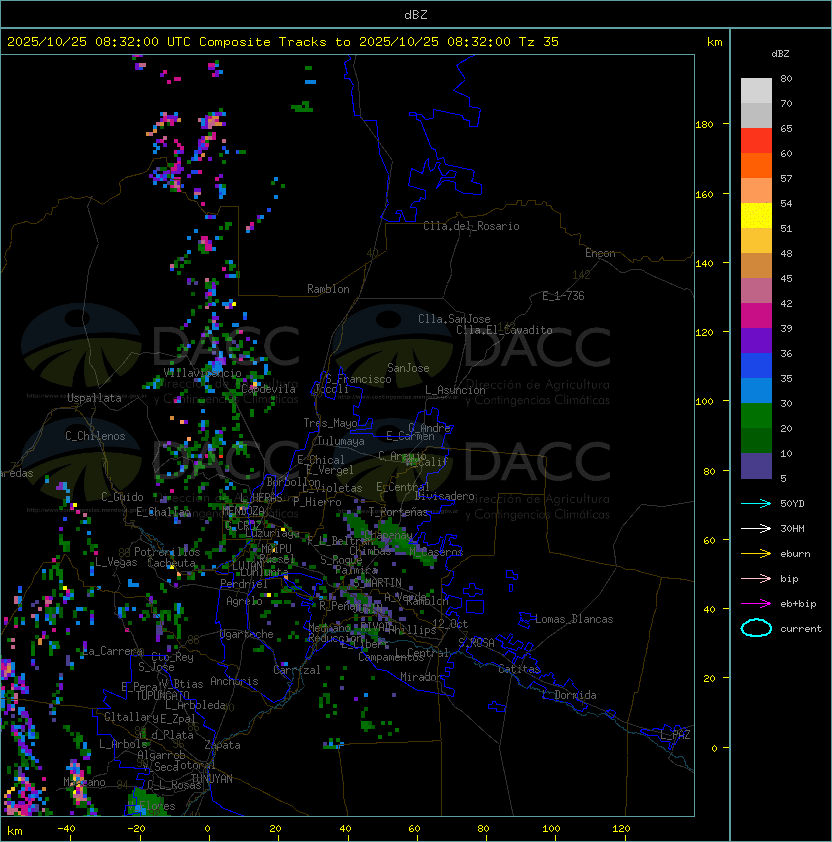Click the cyan ellipse 'current' legend icon
The width and height of the screenshot is (832, 842).
point(756,628)
